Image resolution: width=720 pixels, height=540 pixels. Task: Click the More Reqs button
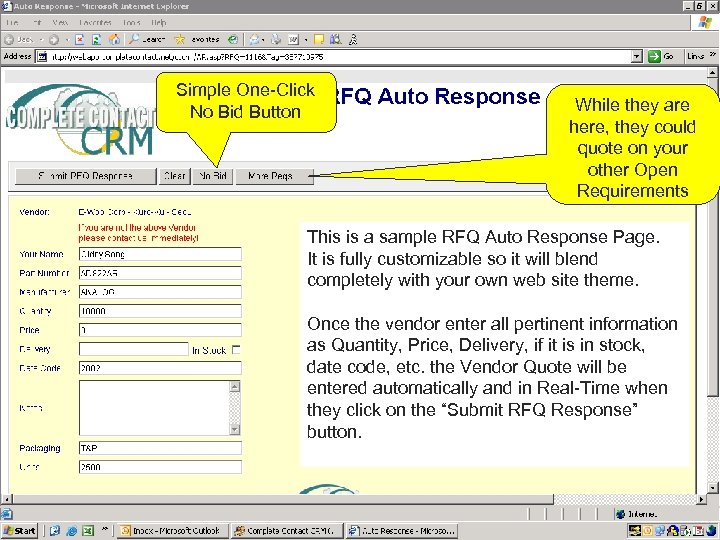[x=275, y=176]
